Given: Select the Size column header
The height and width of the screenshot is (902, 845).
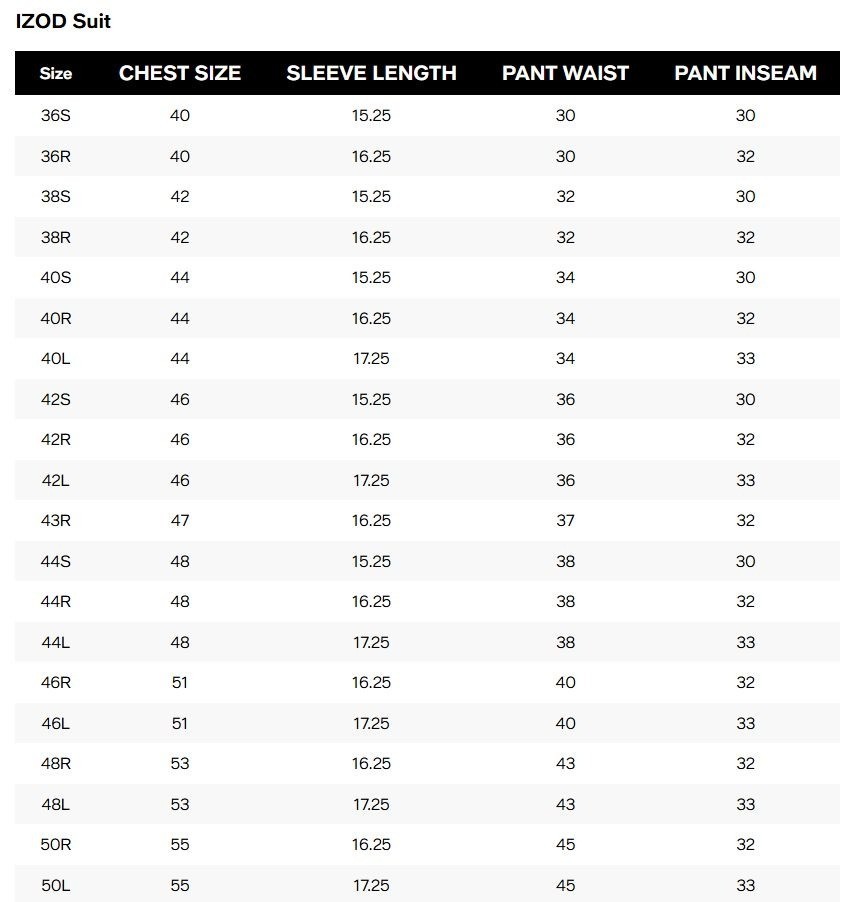Looking at the screenshot, I should coord(56,73).
